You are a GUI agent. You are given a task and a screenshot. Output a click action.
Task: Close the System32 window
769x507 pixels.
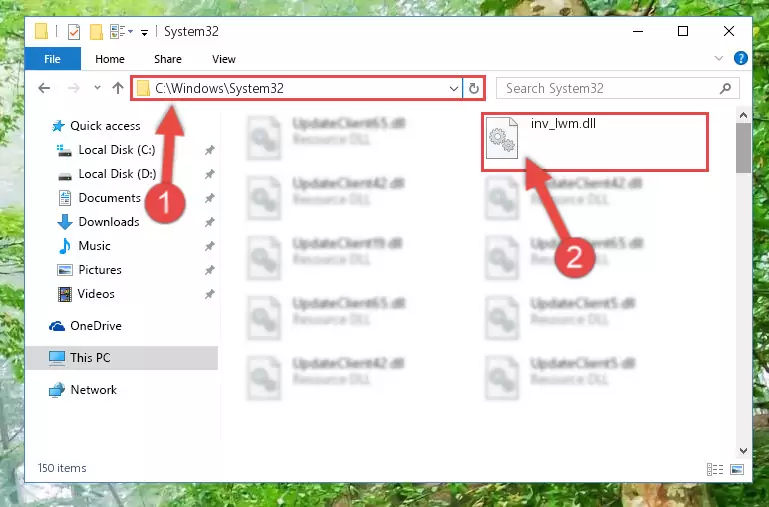(x=729, y=31)
